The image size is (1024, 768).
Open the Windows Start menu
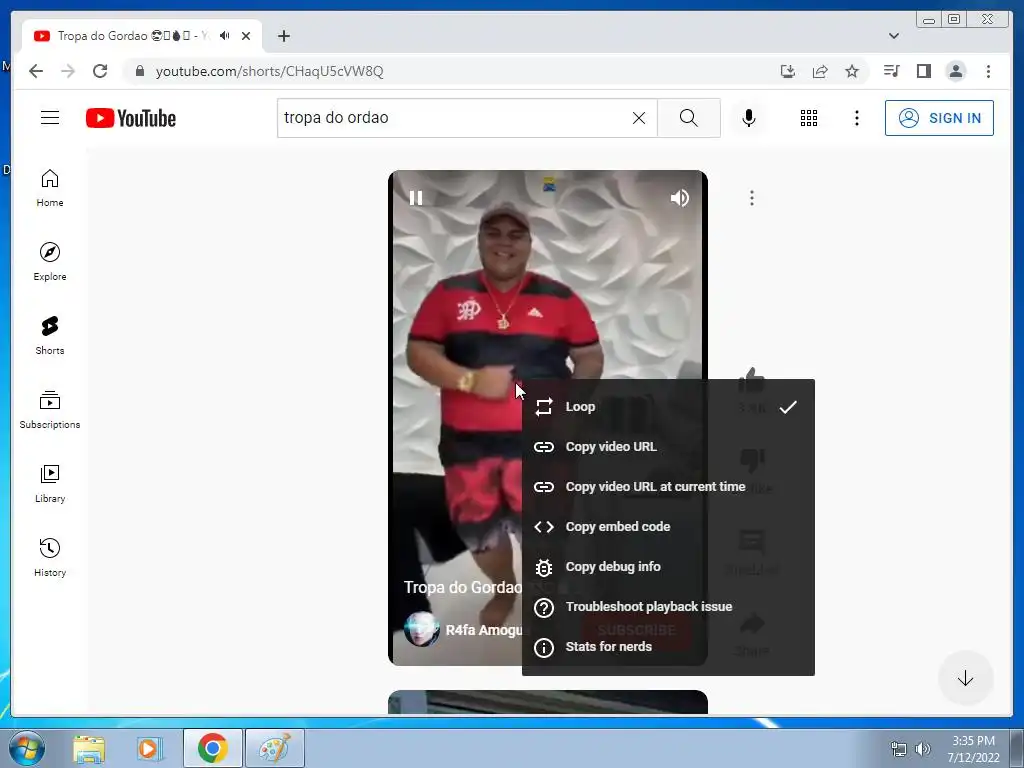click(x=26, y=748)
